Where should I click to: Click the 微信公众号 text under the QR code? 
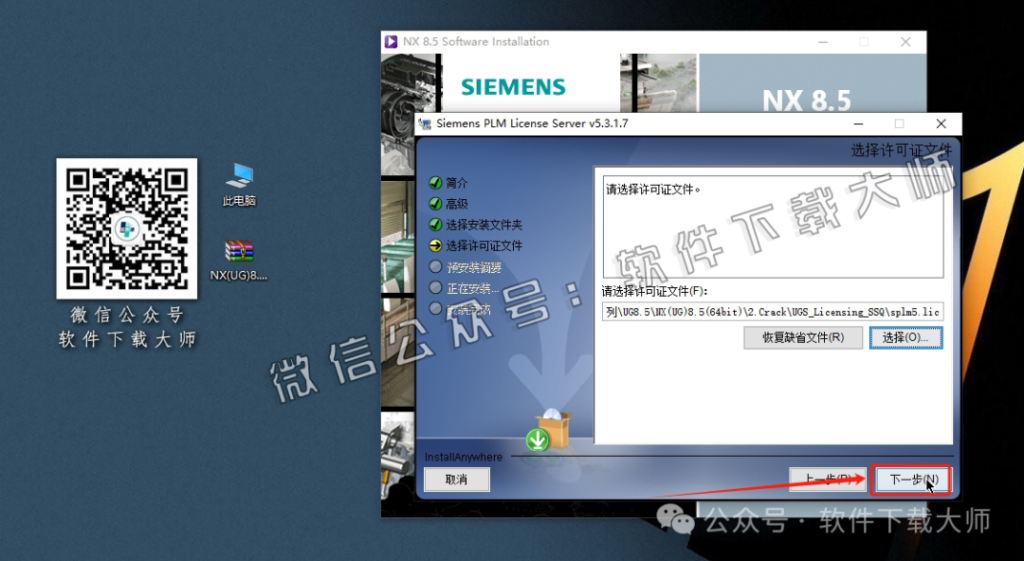[127, 315]
